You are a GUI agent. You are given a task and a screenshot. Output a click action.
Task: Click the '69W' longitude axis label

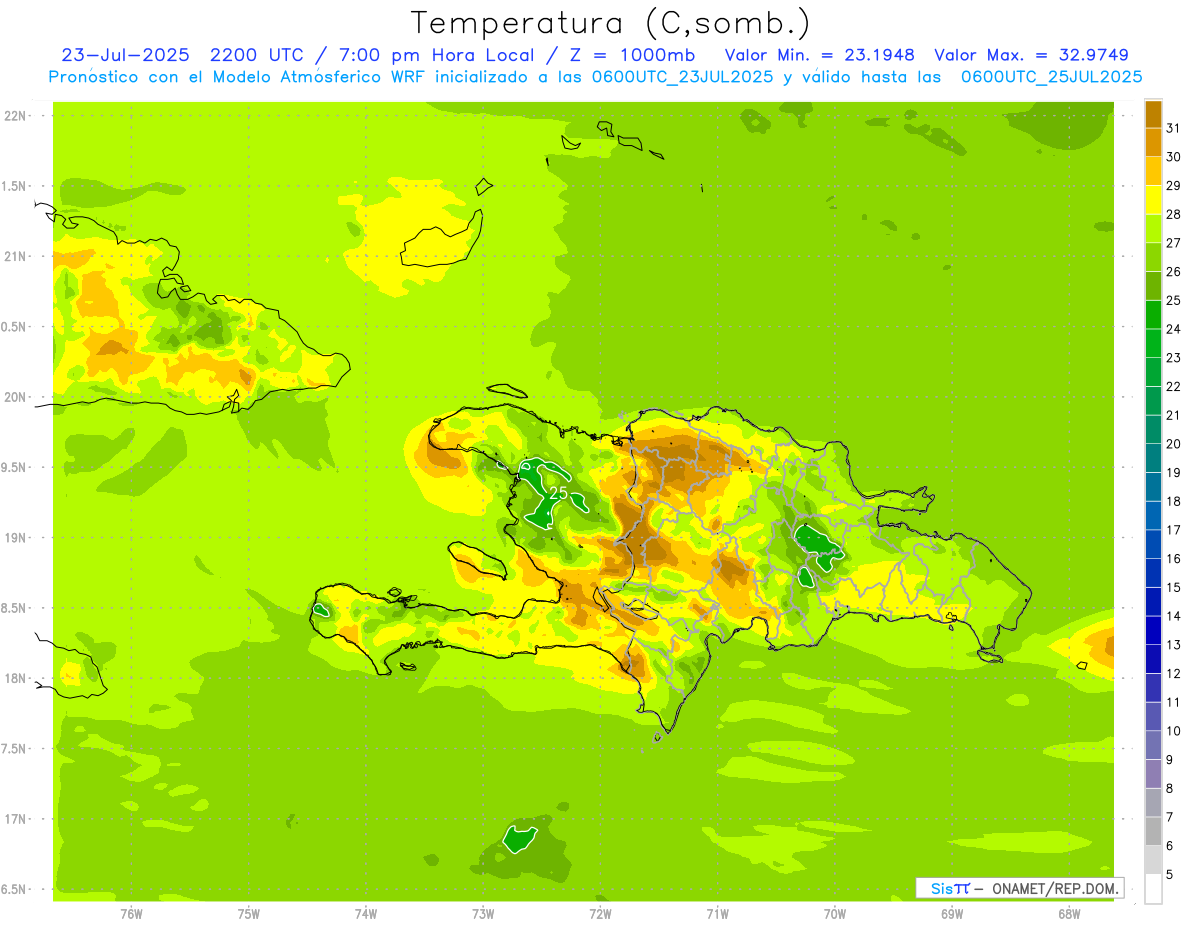point(952,913)
